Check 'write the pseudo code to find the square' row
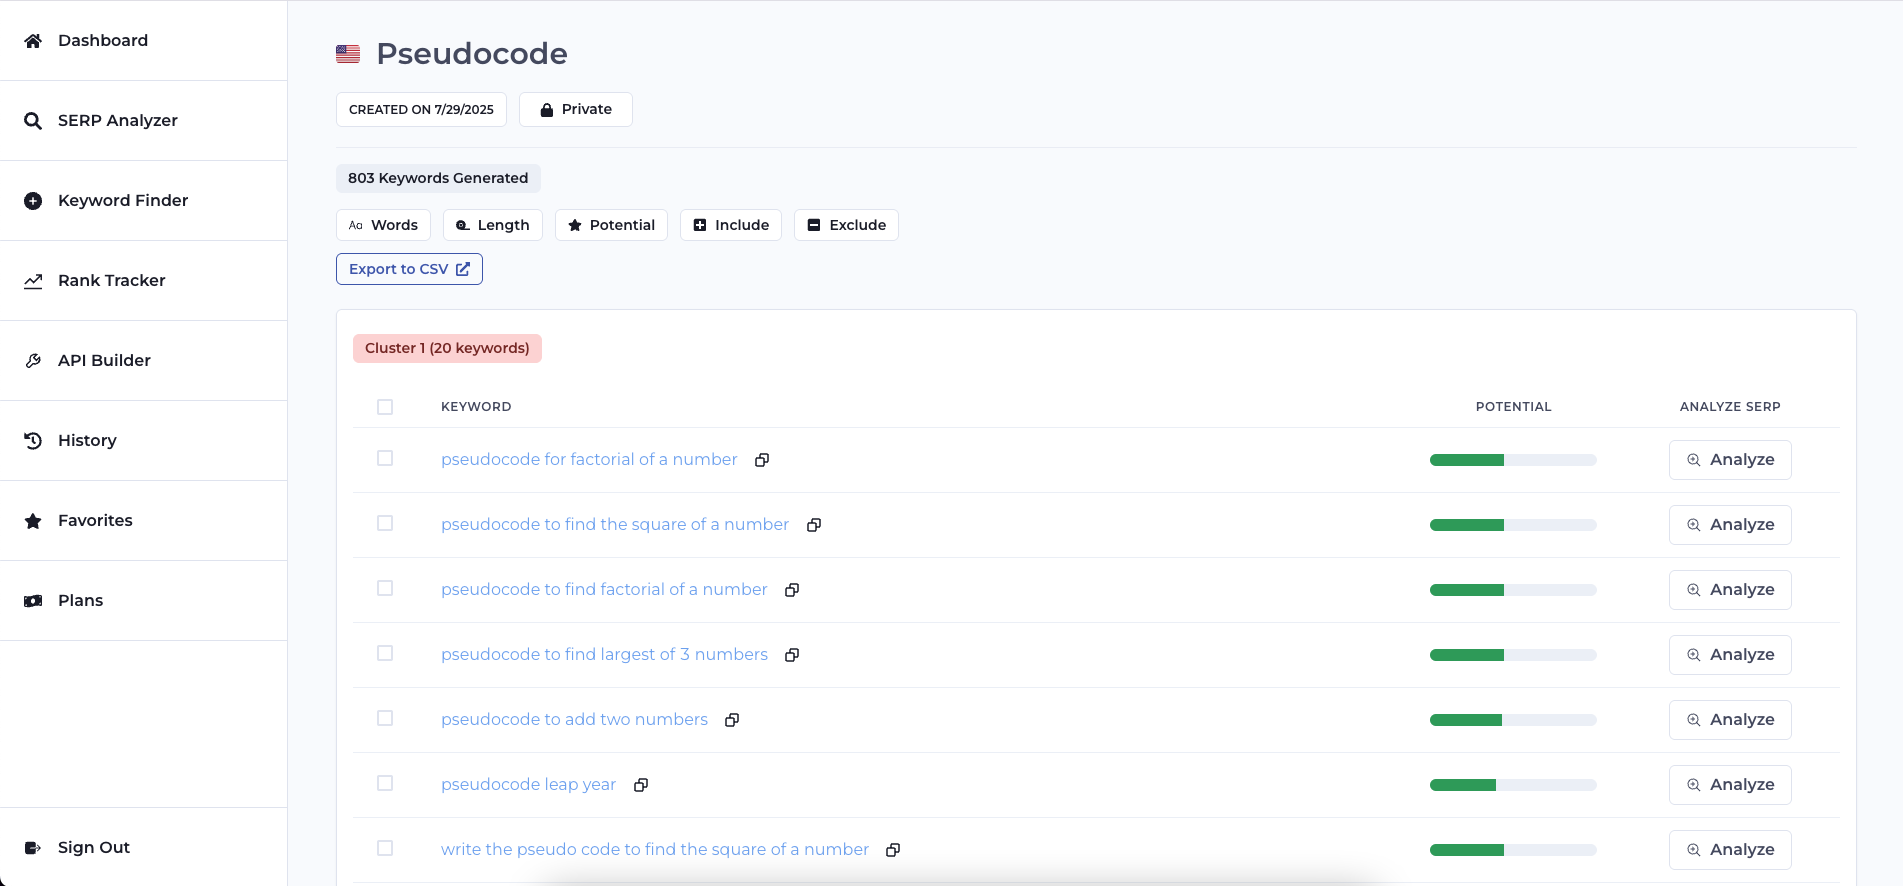This screenshot has width=1903, height=886. click(385, 848)
